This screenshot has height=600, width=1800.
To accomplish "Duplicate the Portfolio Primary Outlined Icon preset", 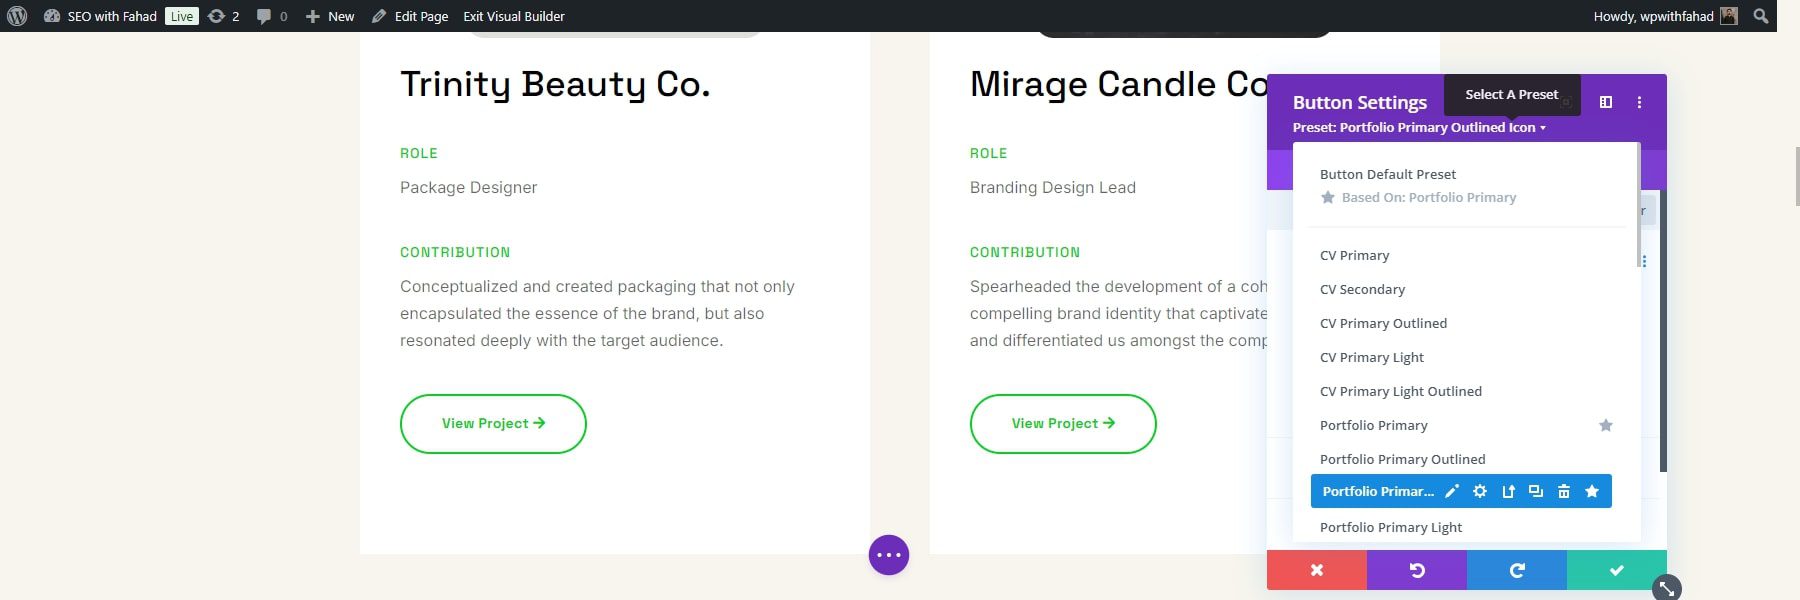I will coord(1536,491).
